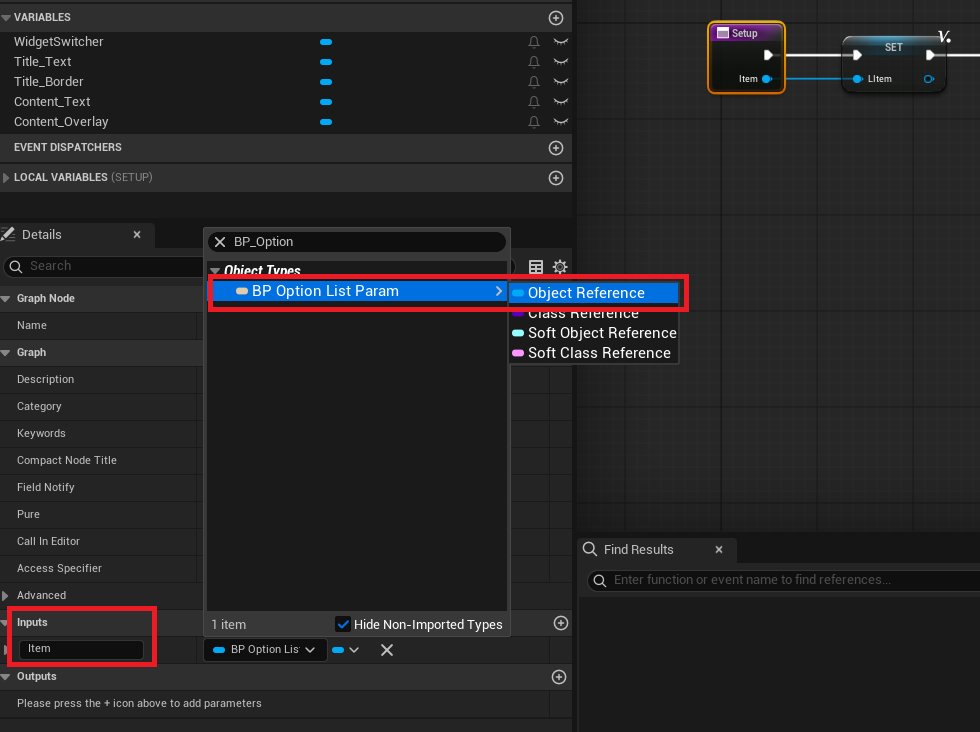Select Object Reference in the submenu
This screenshot has width=980, height=732.
(x=586, y=293)
